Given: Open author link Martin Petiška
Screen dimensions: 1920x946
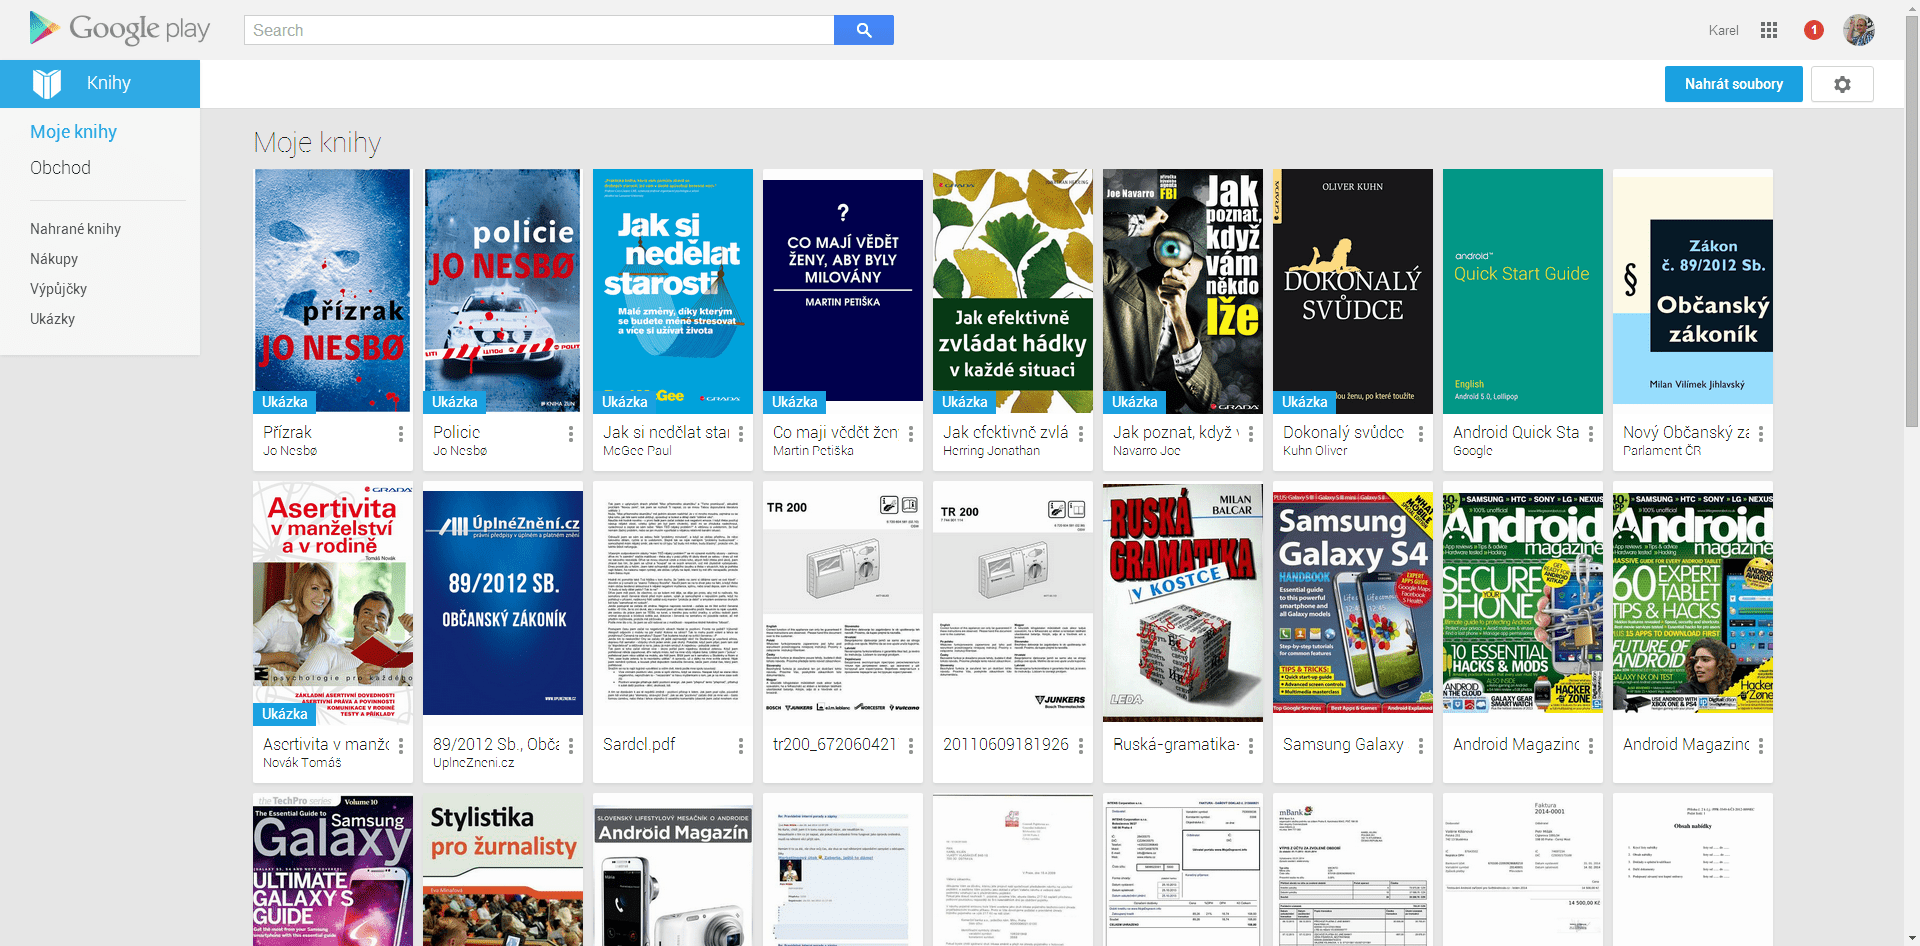Looking at the screenshot, I should pos(813,451).
